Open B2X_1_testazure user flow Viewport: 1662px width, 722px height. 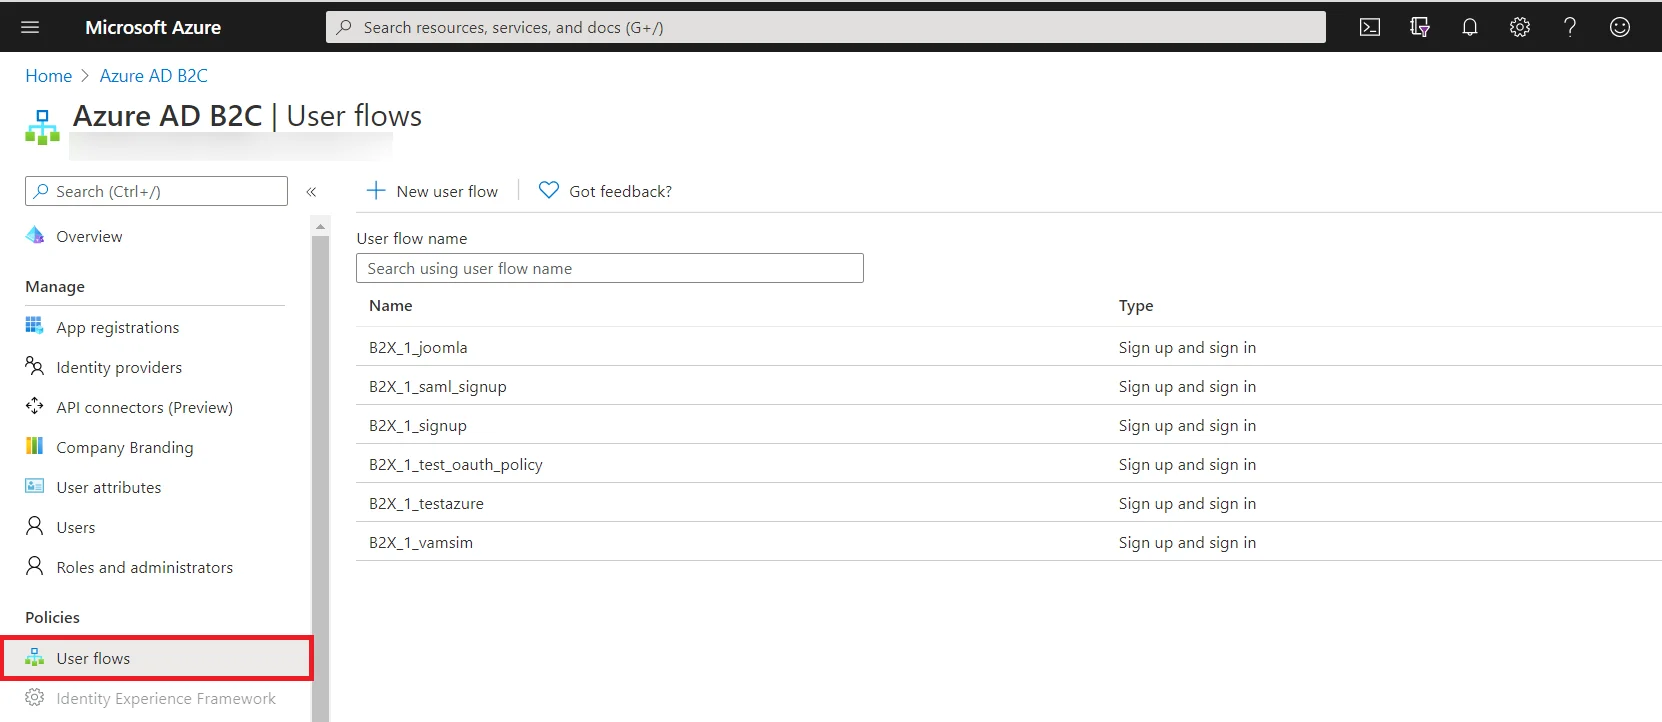[x=426, y=504]
